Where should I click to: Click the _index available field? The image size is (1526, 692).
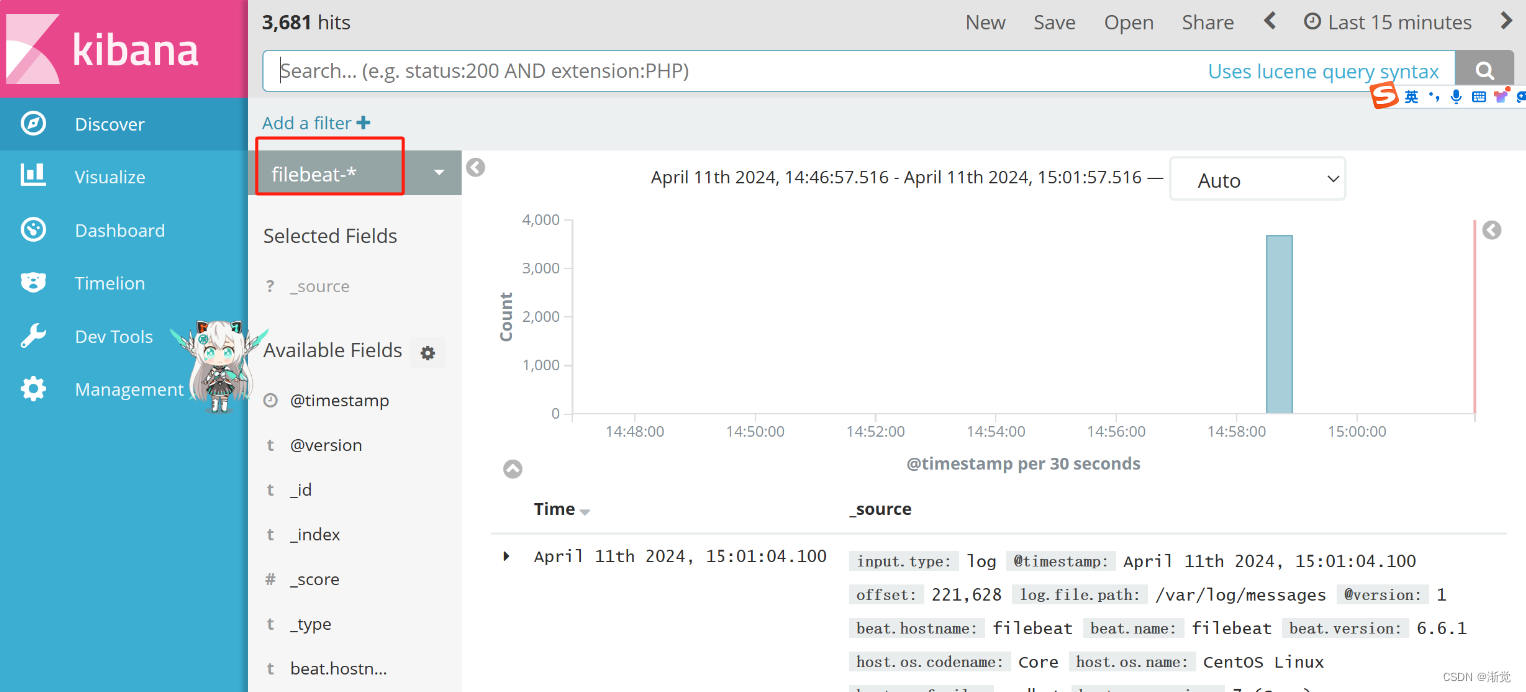tap(315, 535)
